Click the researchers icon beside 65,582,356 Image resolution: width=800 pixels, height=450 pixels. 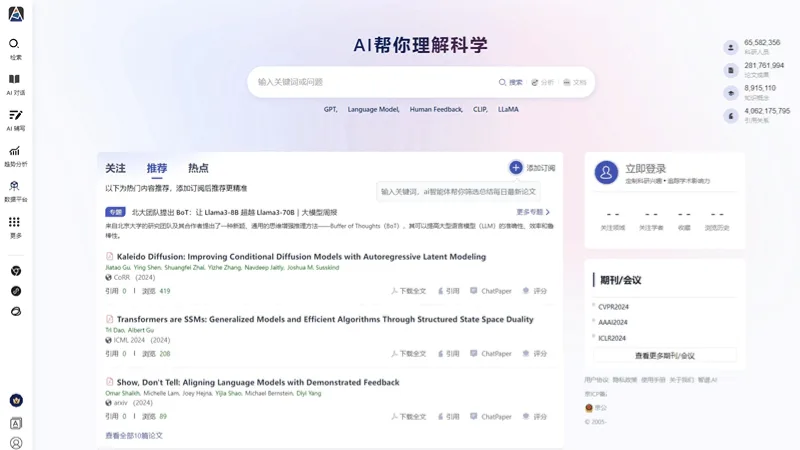(731, 47)
